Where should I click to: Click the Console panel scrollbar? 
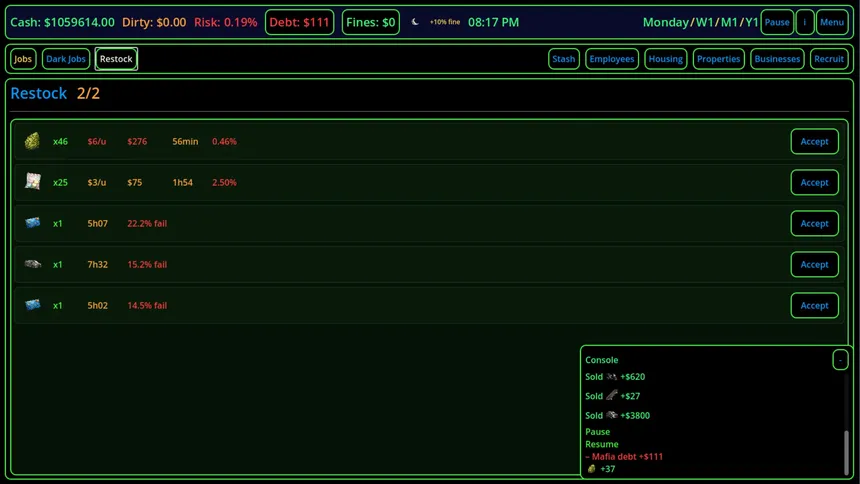point(846,450)
